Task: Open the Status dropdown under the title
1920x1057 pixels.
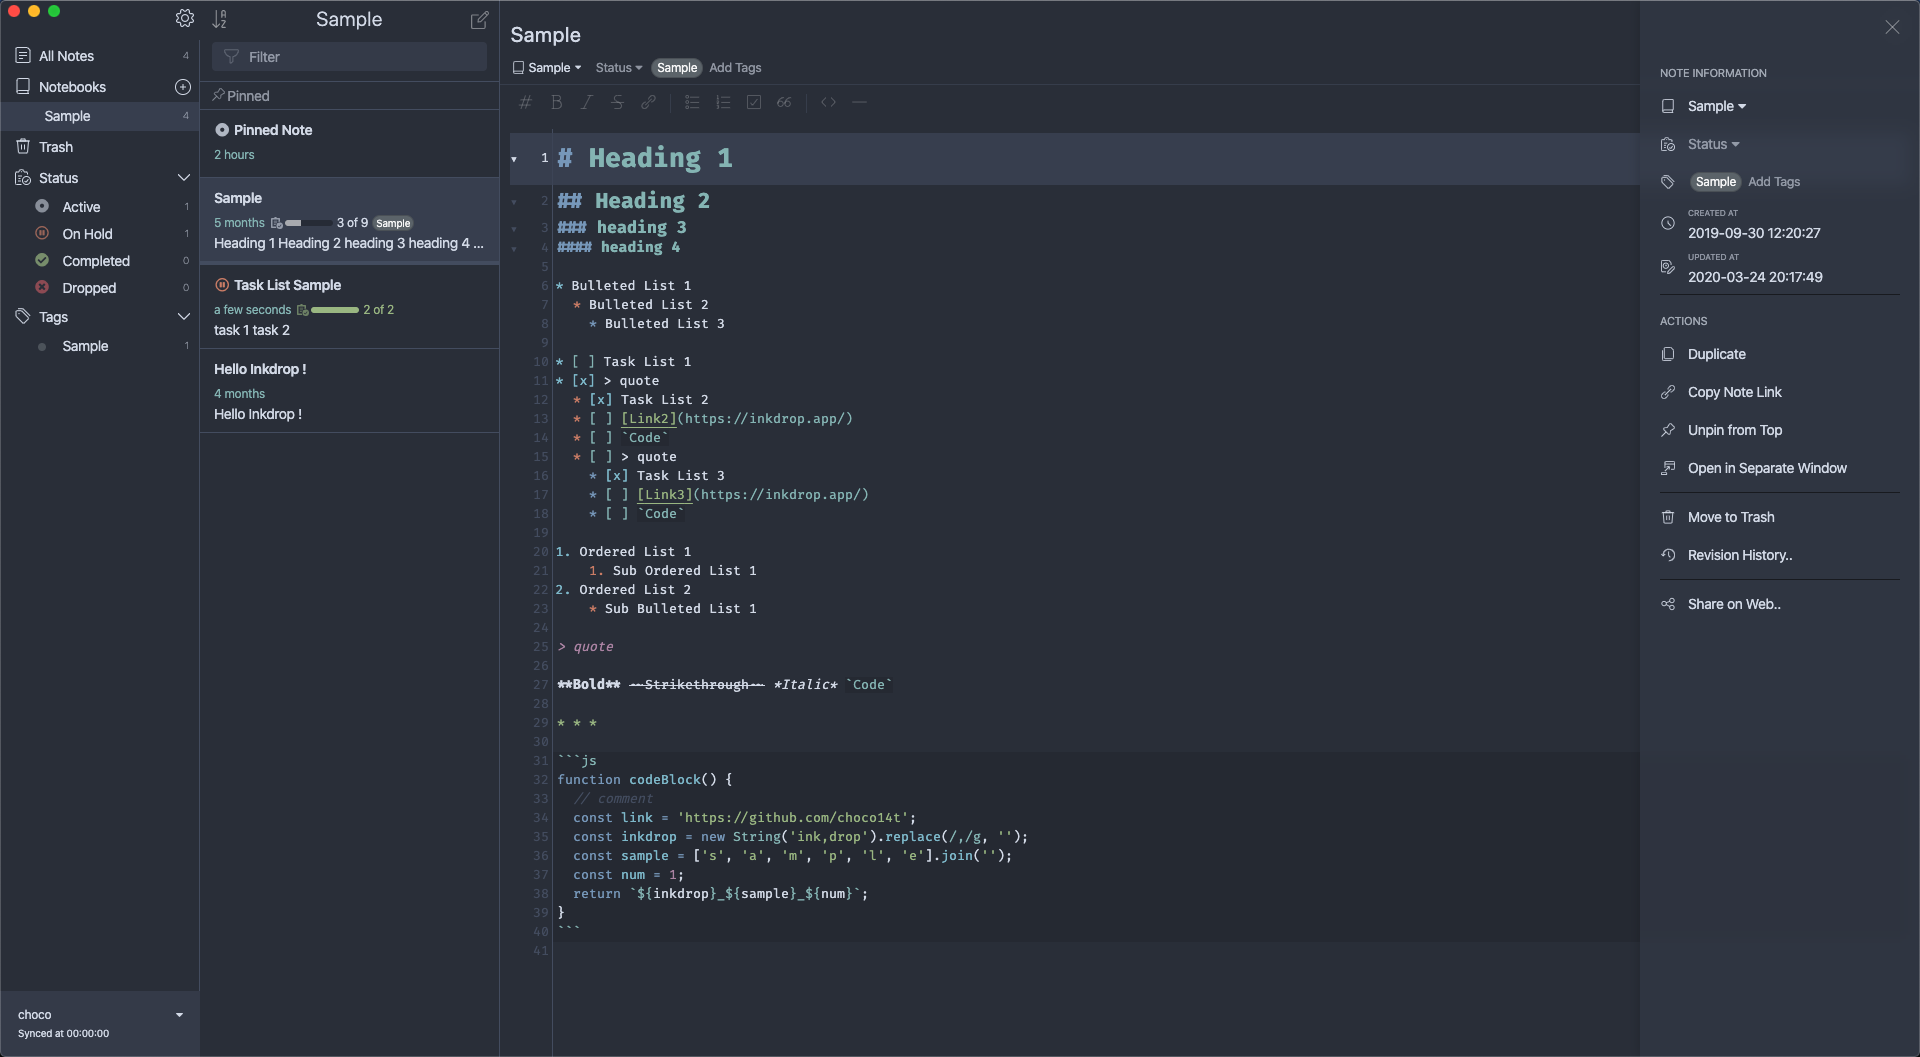Action: [618, 68]
